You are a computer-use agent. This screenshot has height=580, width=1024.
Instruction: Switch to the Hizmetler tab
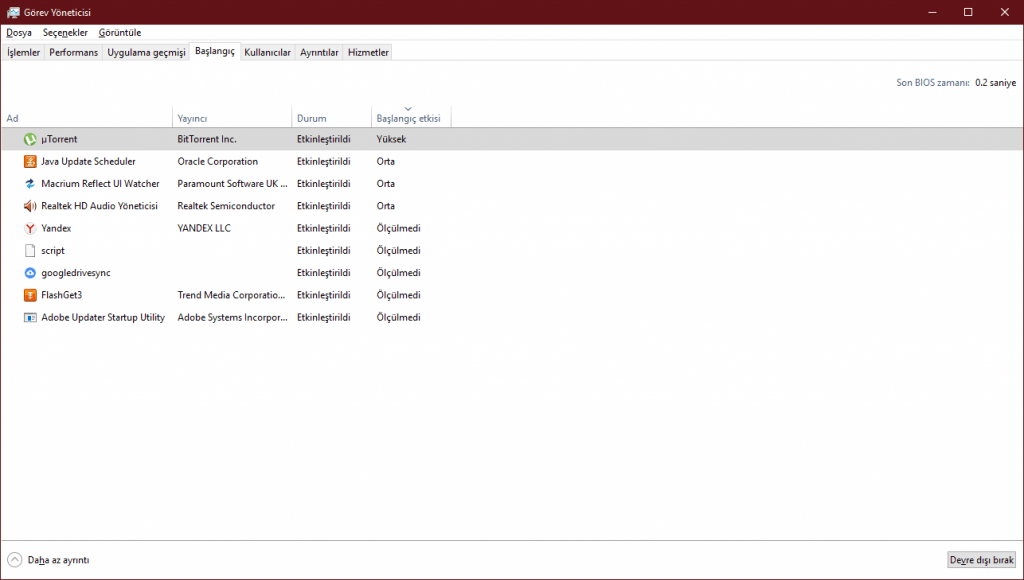click(368, 52)
